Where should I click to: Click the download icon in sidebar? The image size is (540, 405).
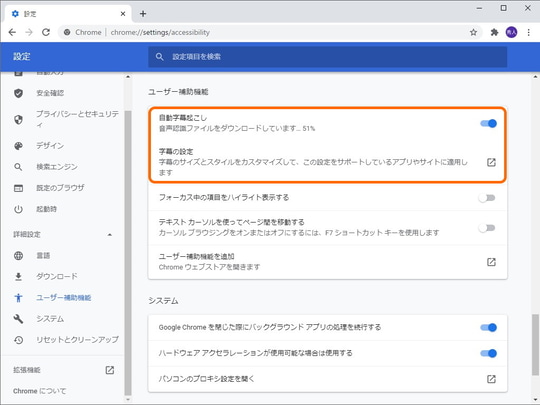click(x=19, y=277)
